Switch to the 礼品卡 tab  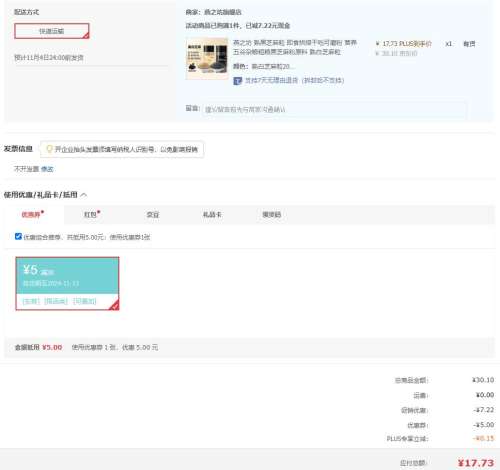pos(212,214)
